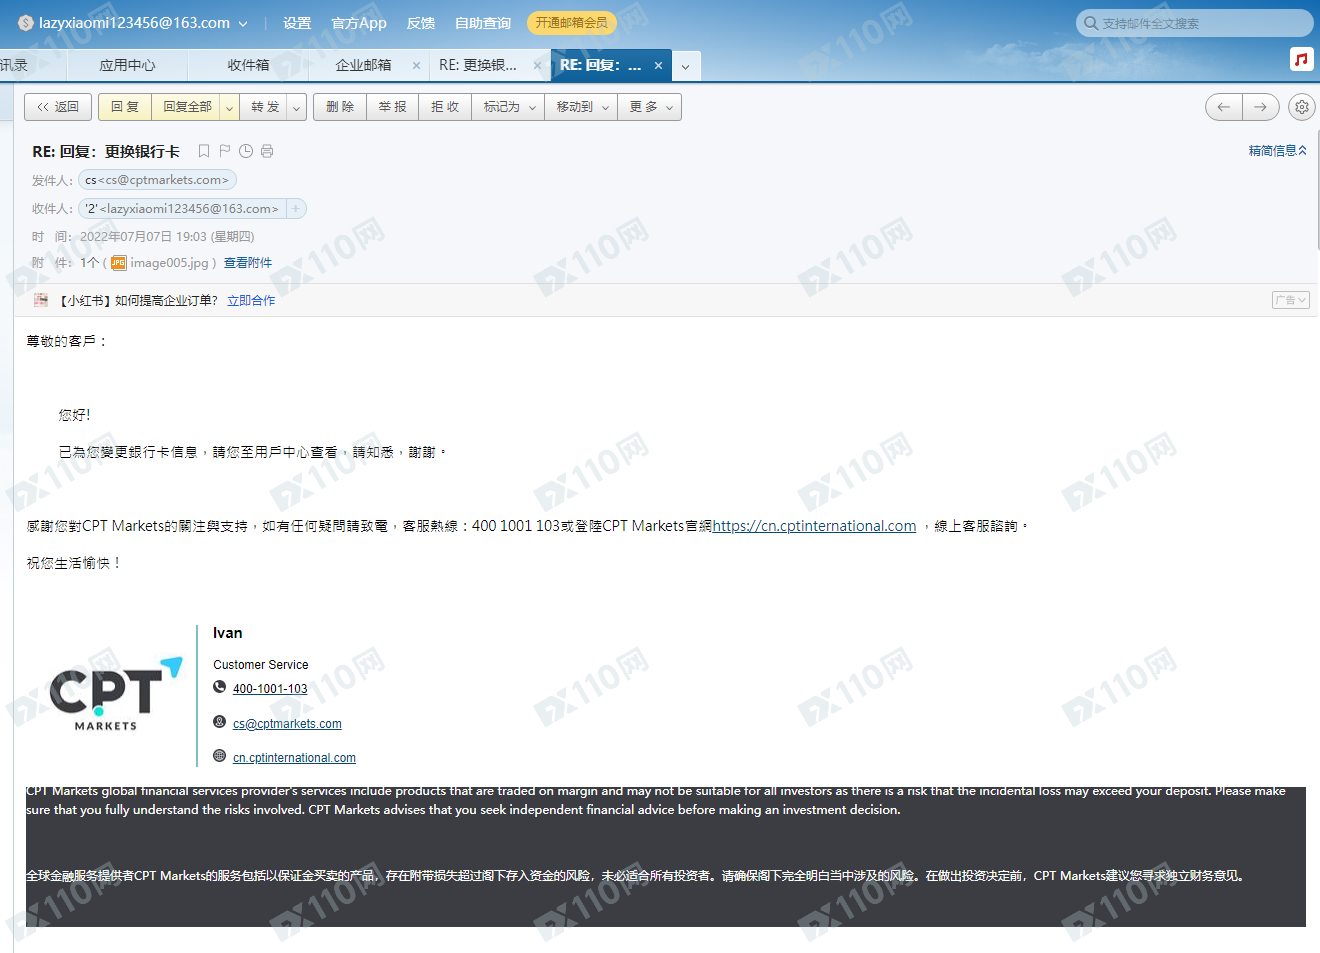Viewport: 1320px width, 953px height.
Task: Click sender chip cs<cs@cptmarkets.com>
Action: [x=157, y=180]
